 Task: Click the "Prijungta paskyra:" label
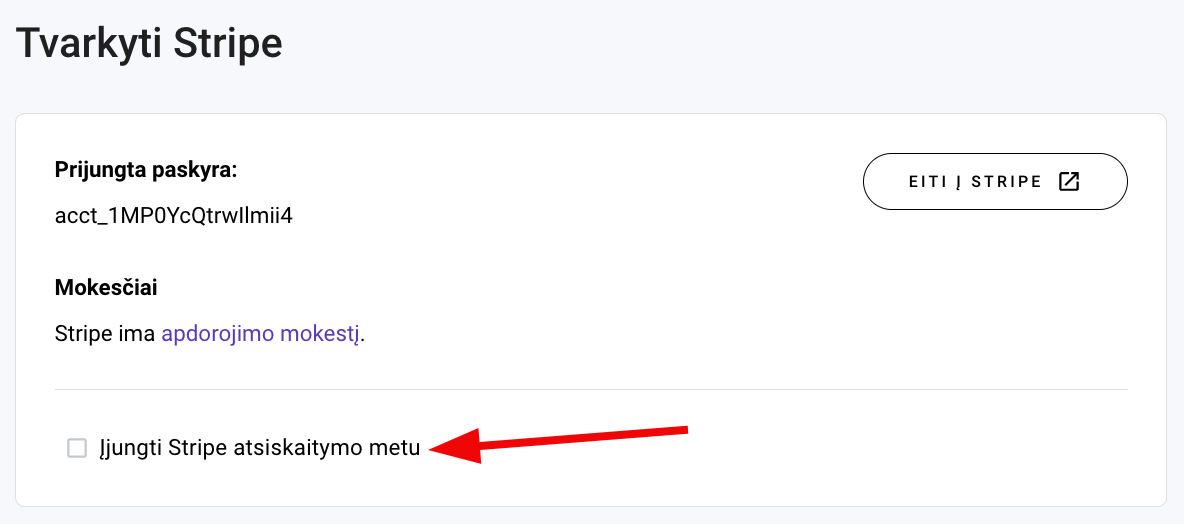[146, 169]
